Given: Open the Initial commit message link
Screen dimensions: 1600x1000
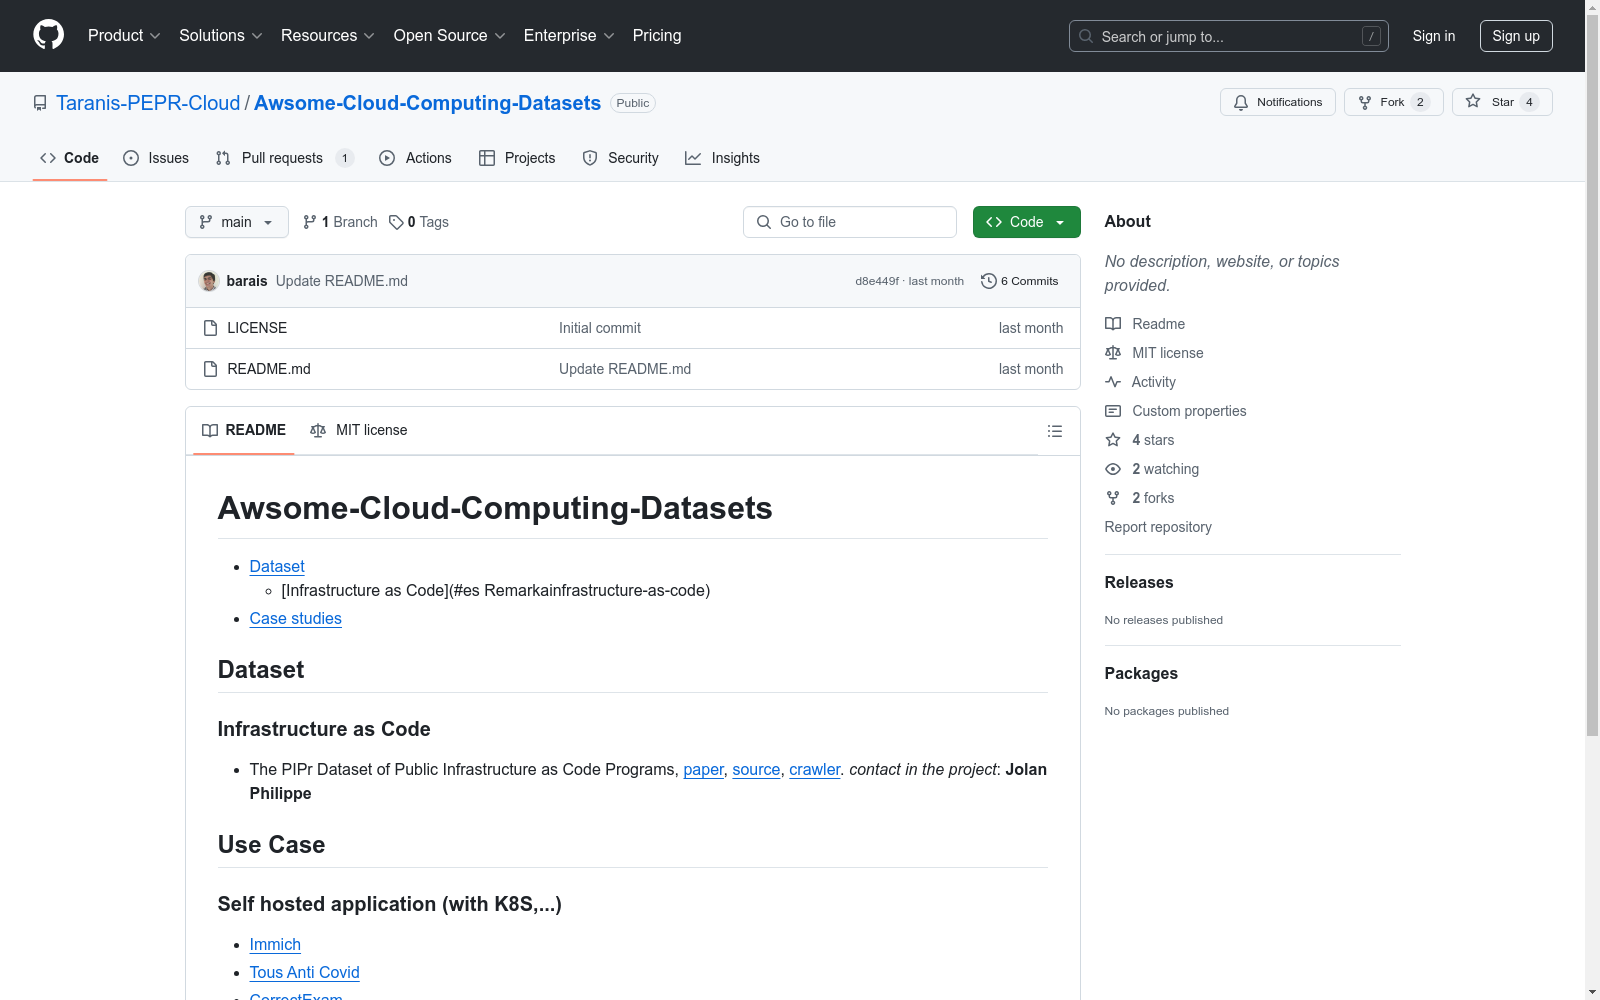Looking at the screenshot, I should tap(600, 328).
